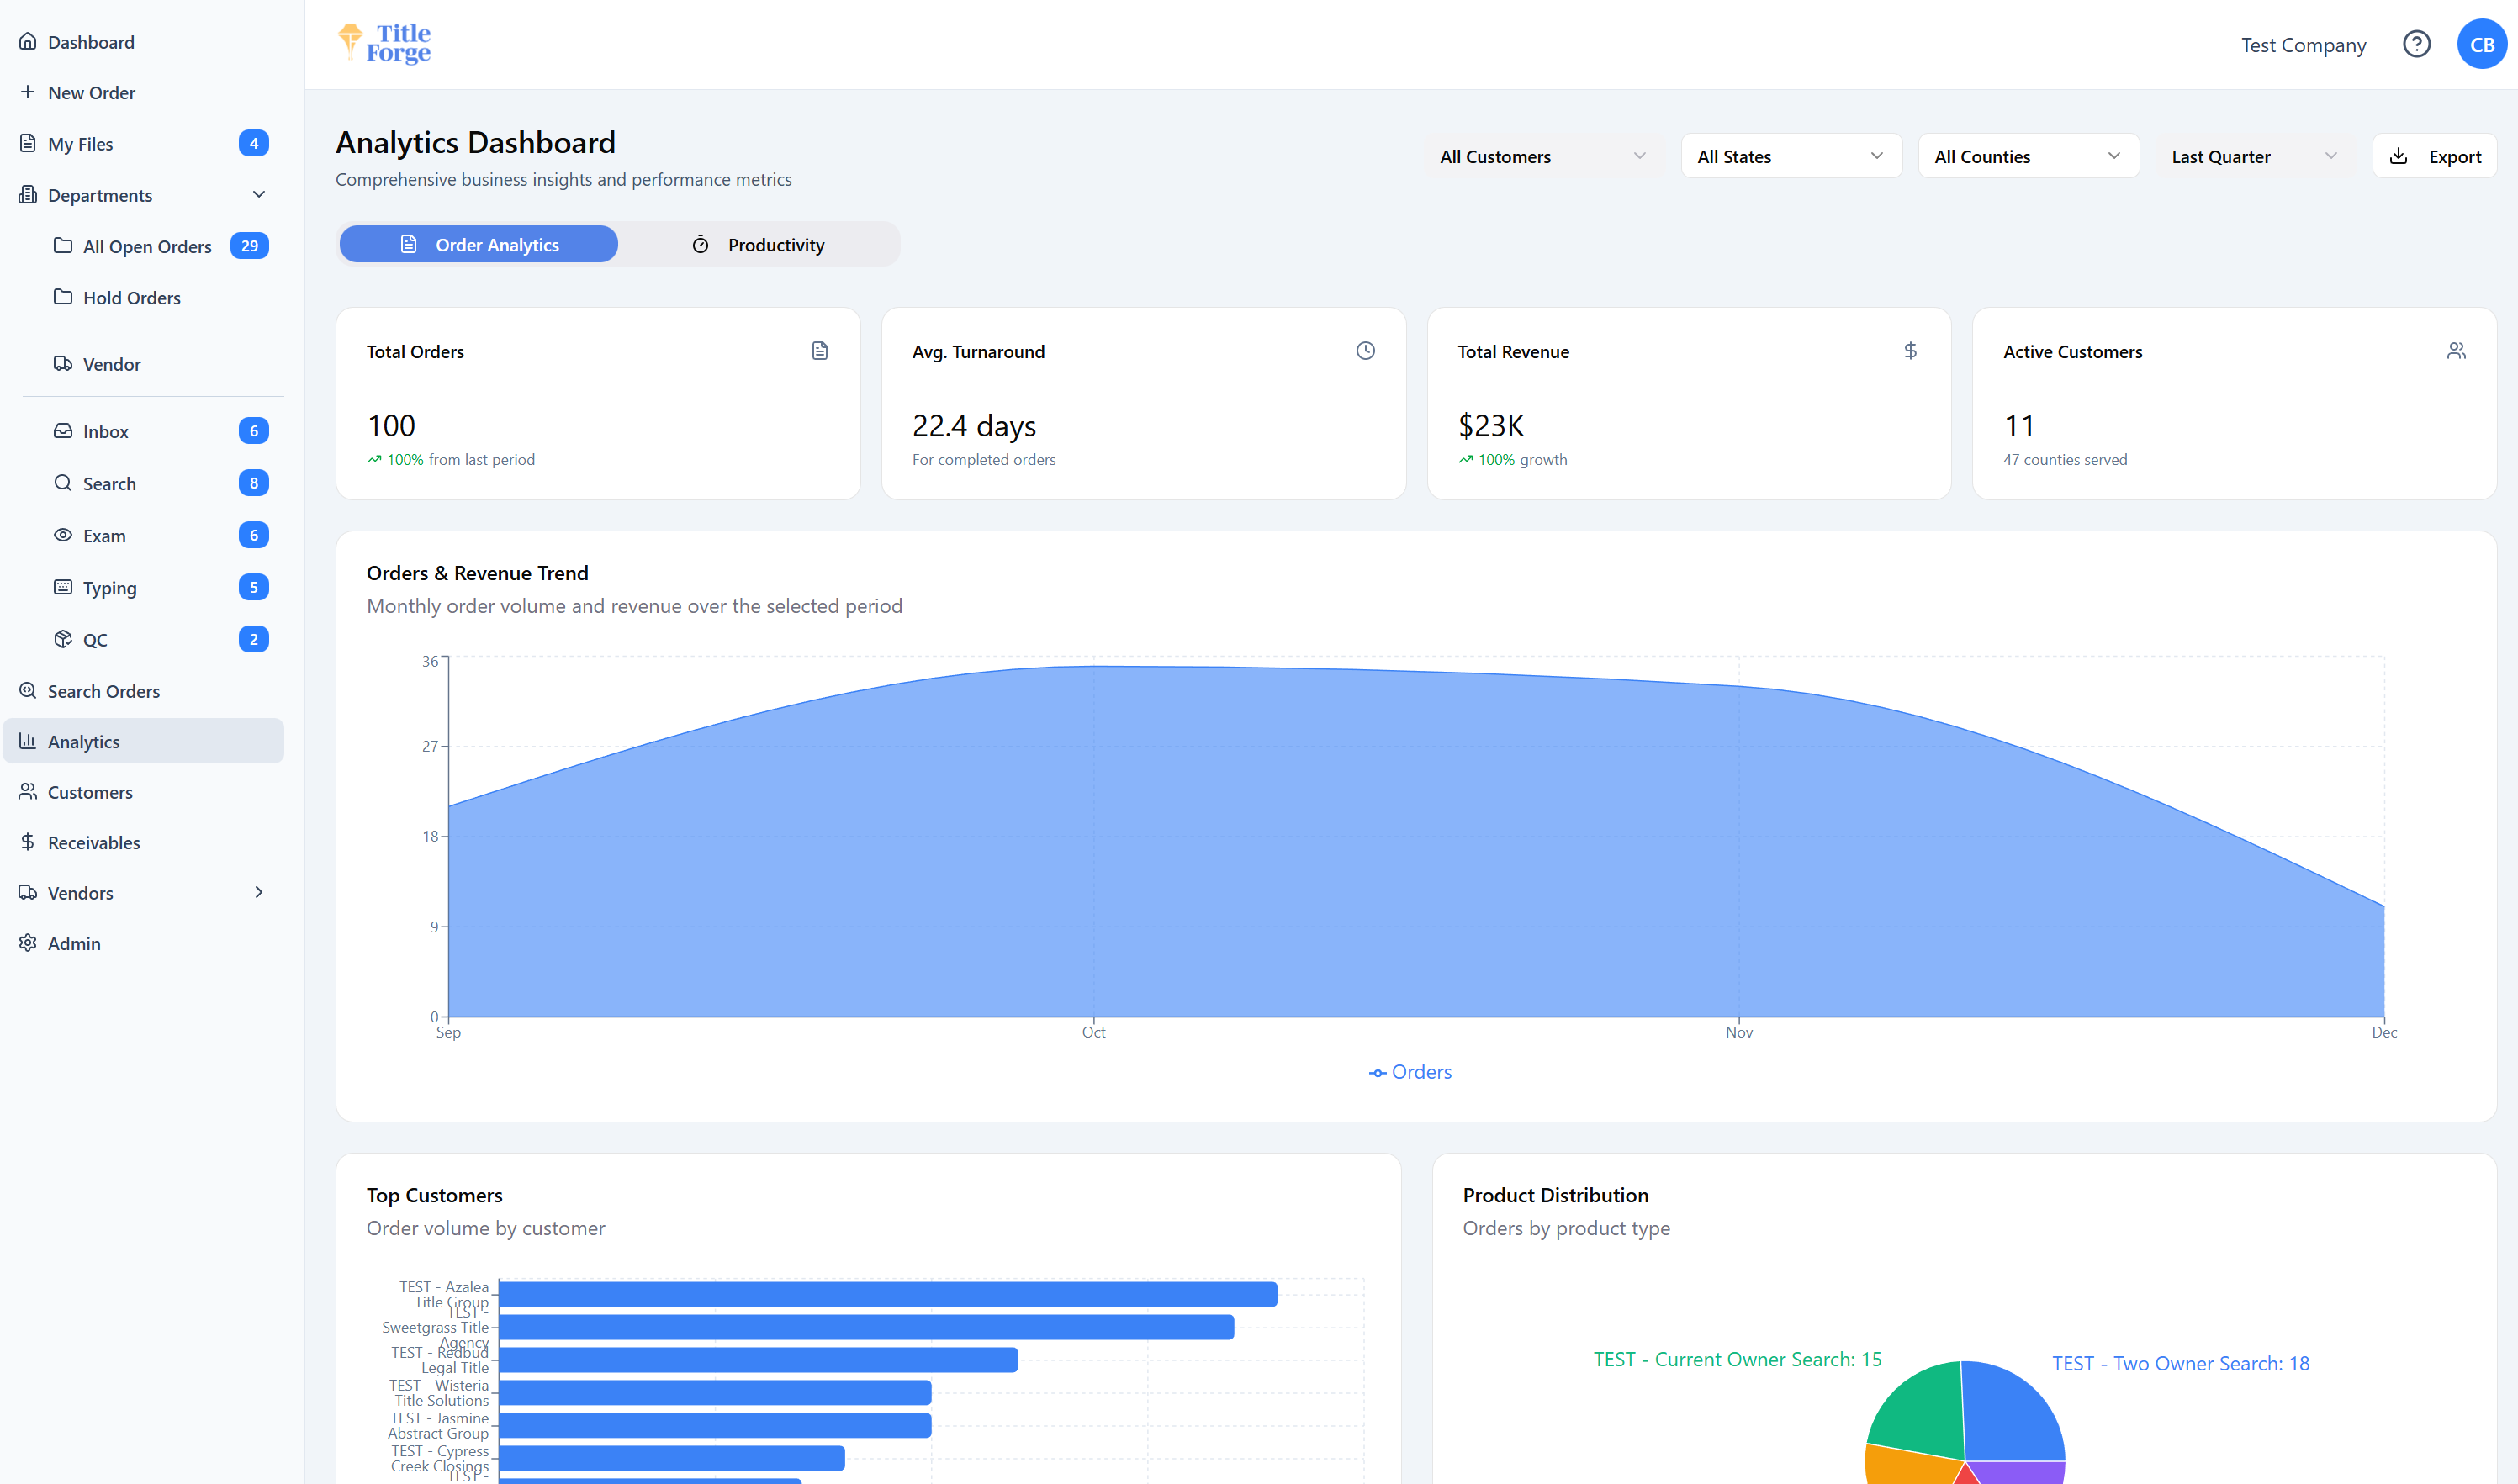Screen dimensions: 2518x1484
Task: Click the Search Orders magnifier icon
Action: tap(28, 690)
